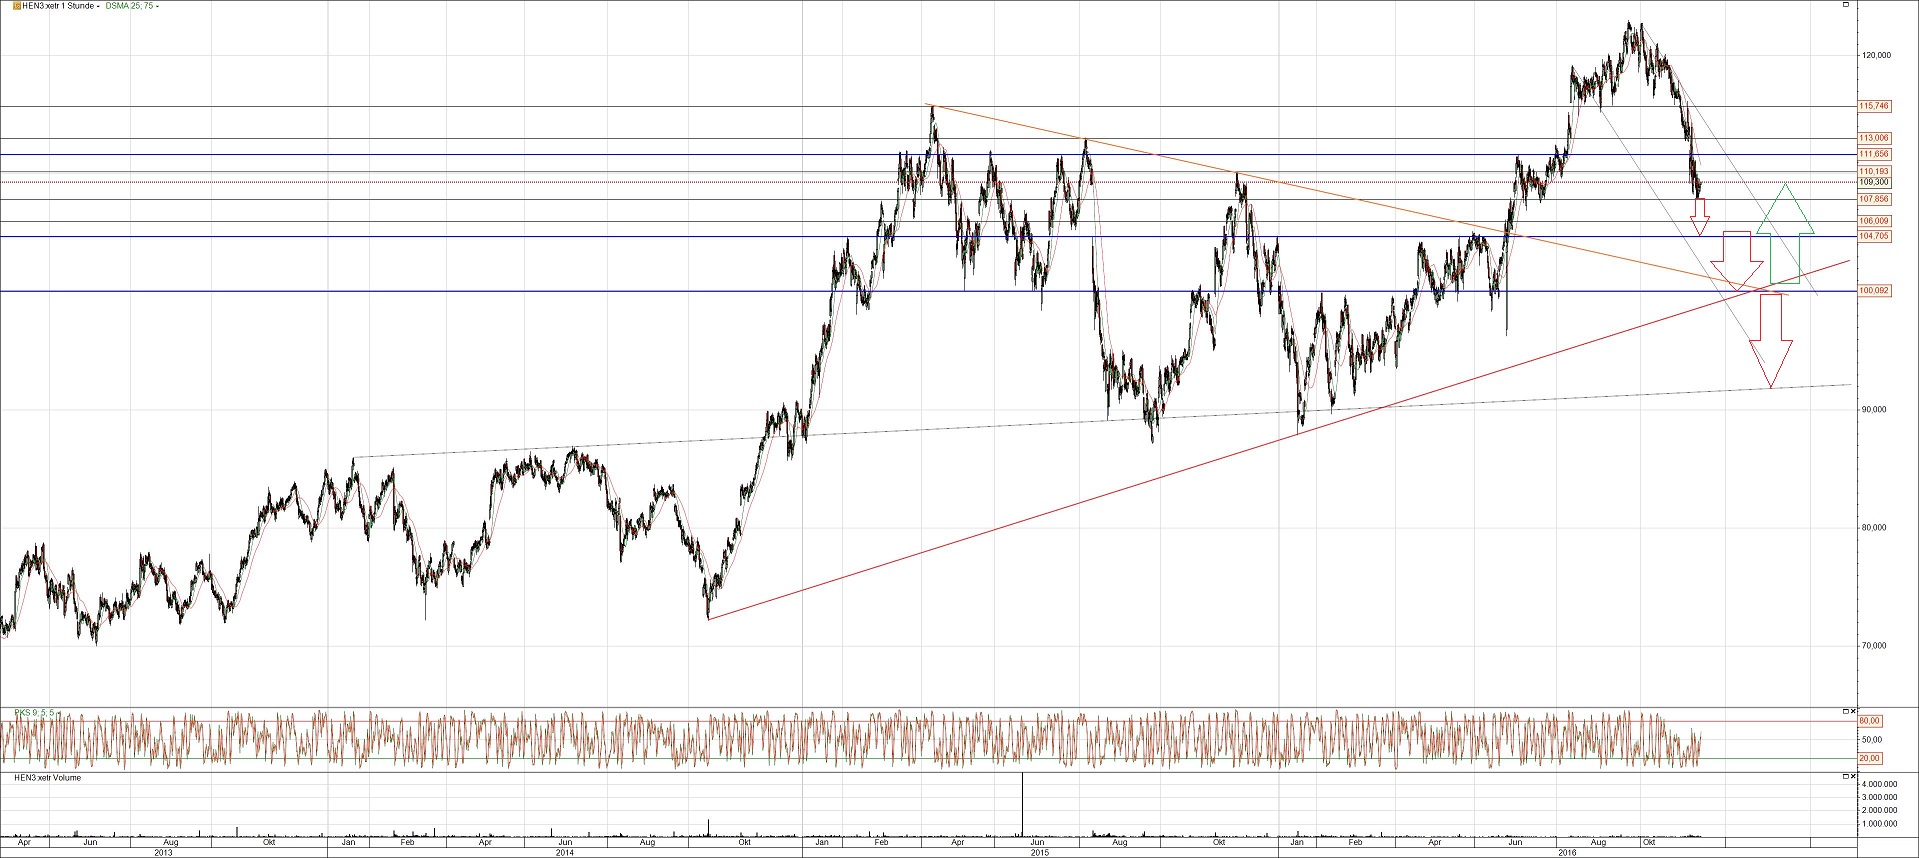Maximize the main price chart panel
The height and width of the screenshot is (858, 1919).
1845,6
